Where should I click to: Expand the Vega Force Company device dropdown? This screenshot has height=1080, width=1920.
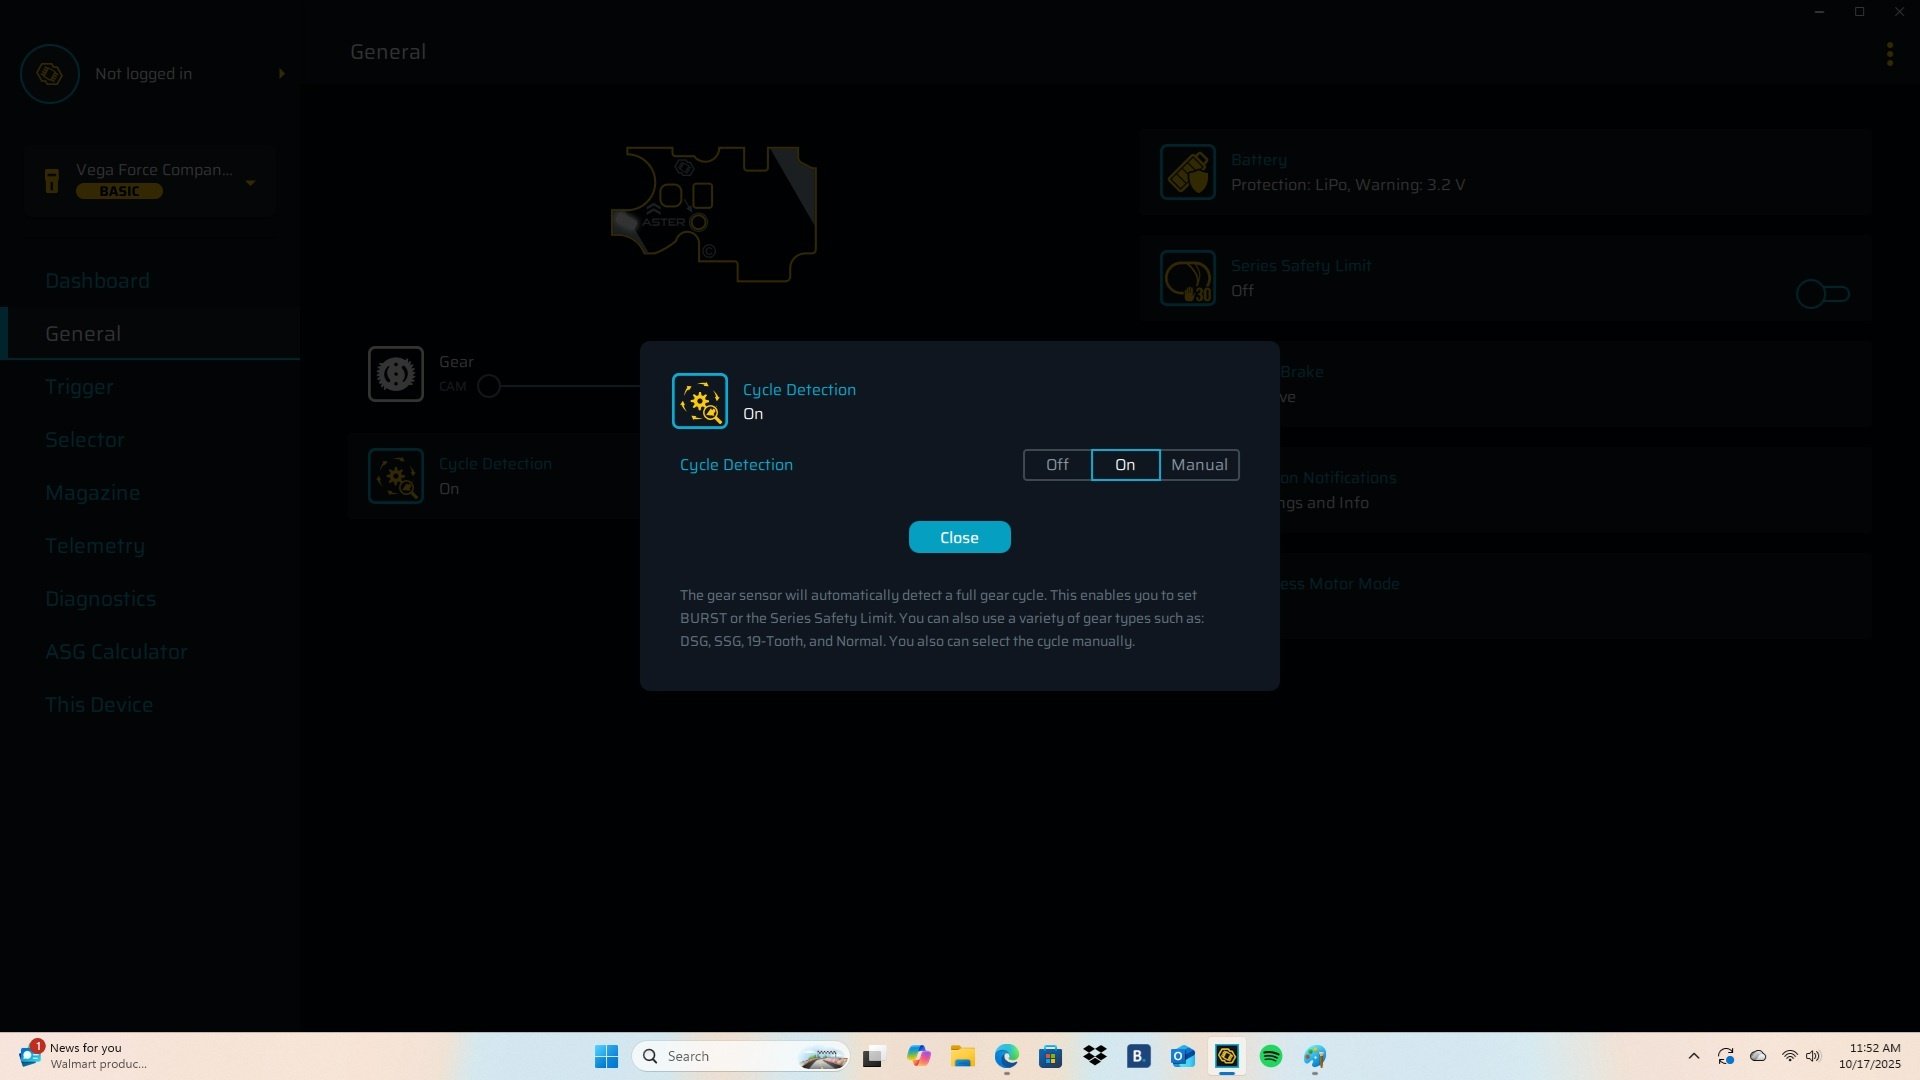coord(250,182)
